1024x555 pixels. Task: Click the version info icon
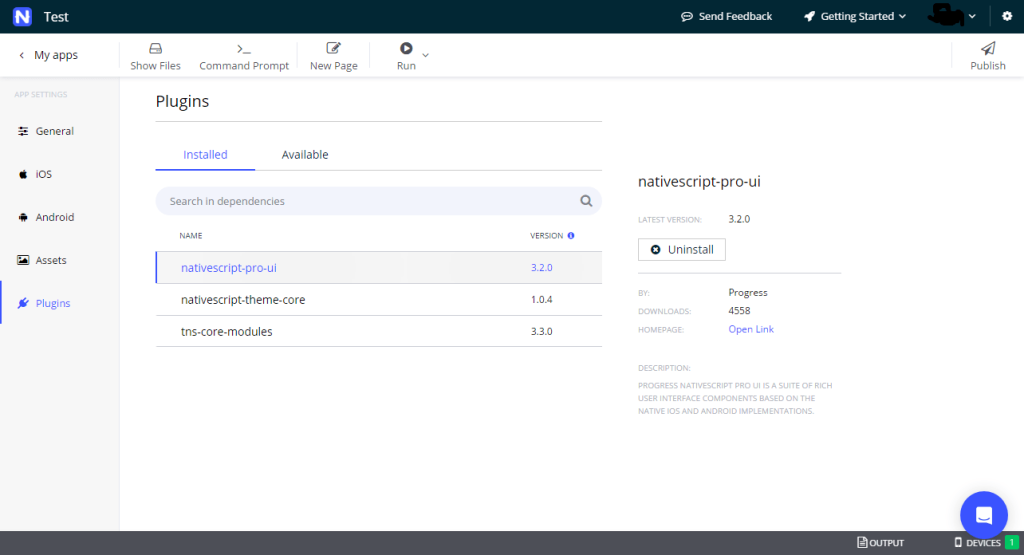571,236
